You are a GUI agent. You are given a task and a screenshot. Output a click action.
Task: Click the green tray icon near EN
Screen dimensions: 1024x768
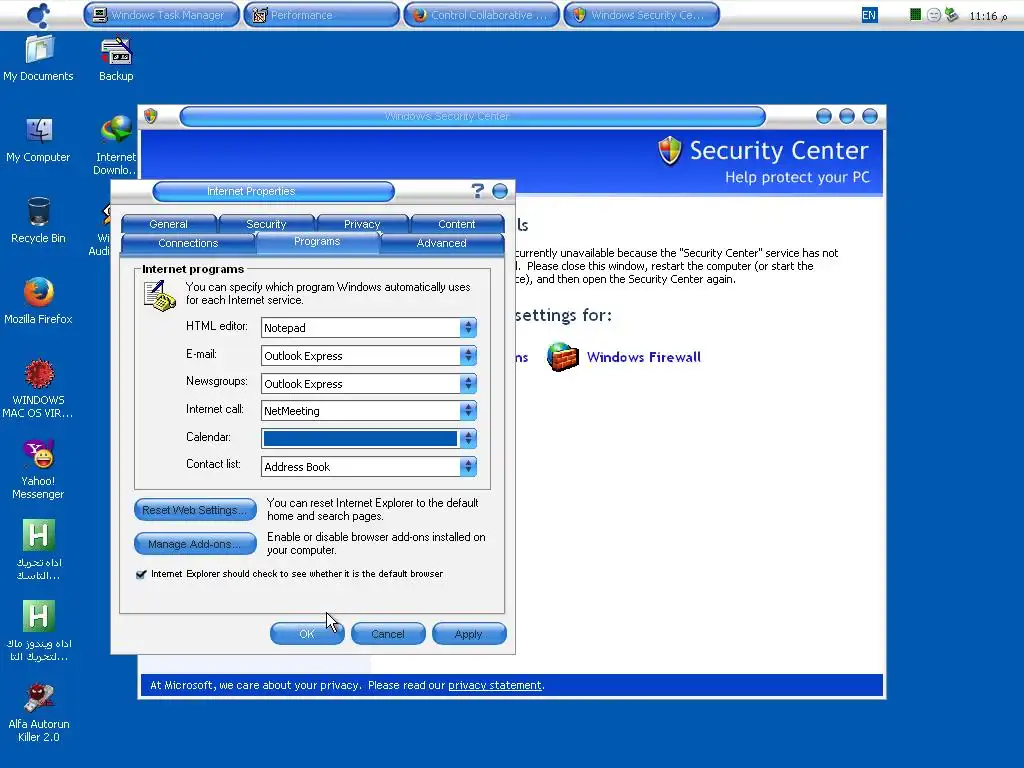[x=916, y=14]
